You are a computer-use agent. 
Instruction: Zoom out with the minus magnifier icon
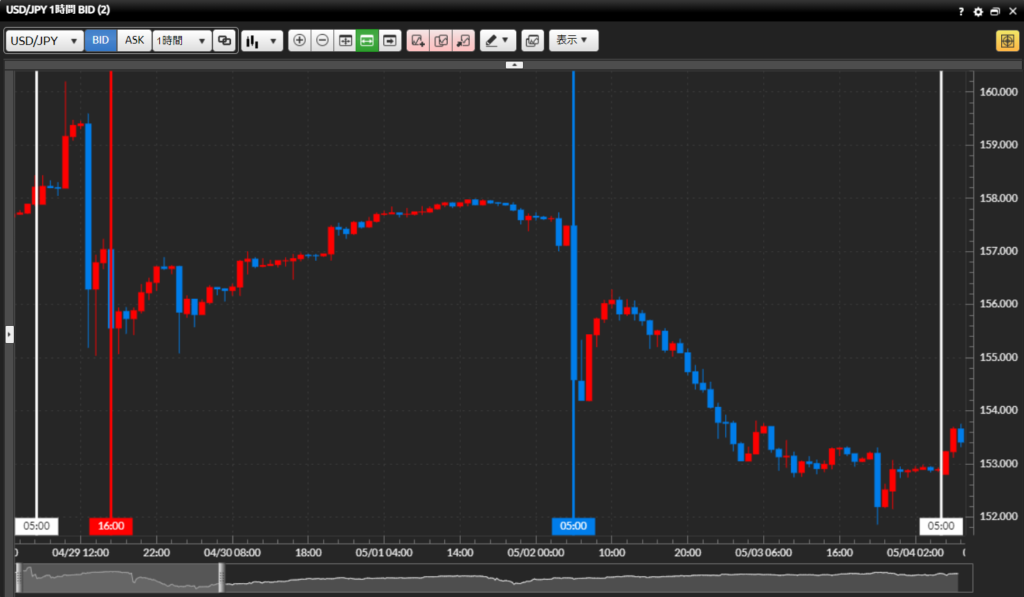pos(322,41)
